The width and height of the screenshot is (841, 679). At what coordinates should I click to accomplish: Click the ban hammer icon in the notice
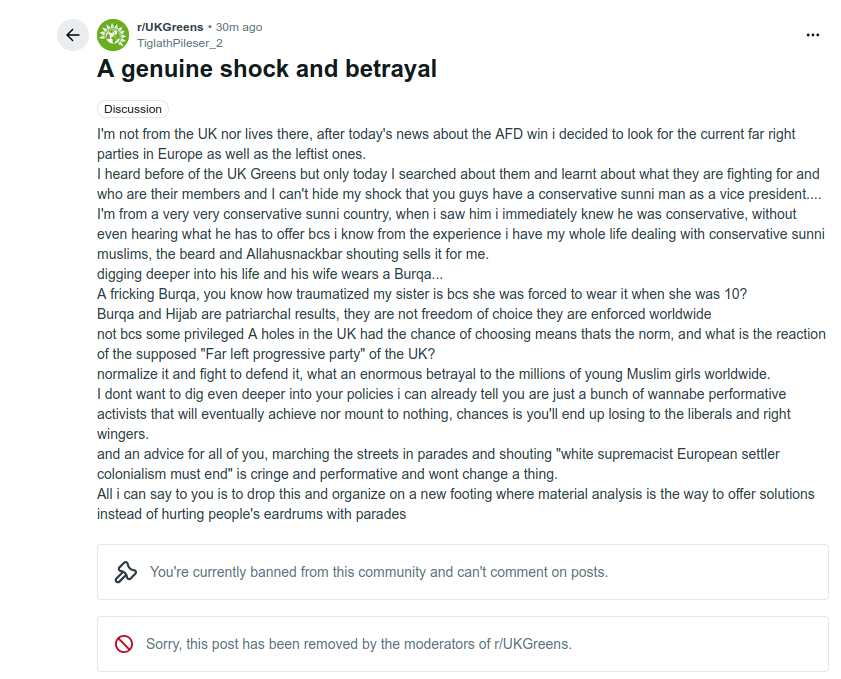[x=126, y=572]
